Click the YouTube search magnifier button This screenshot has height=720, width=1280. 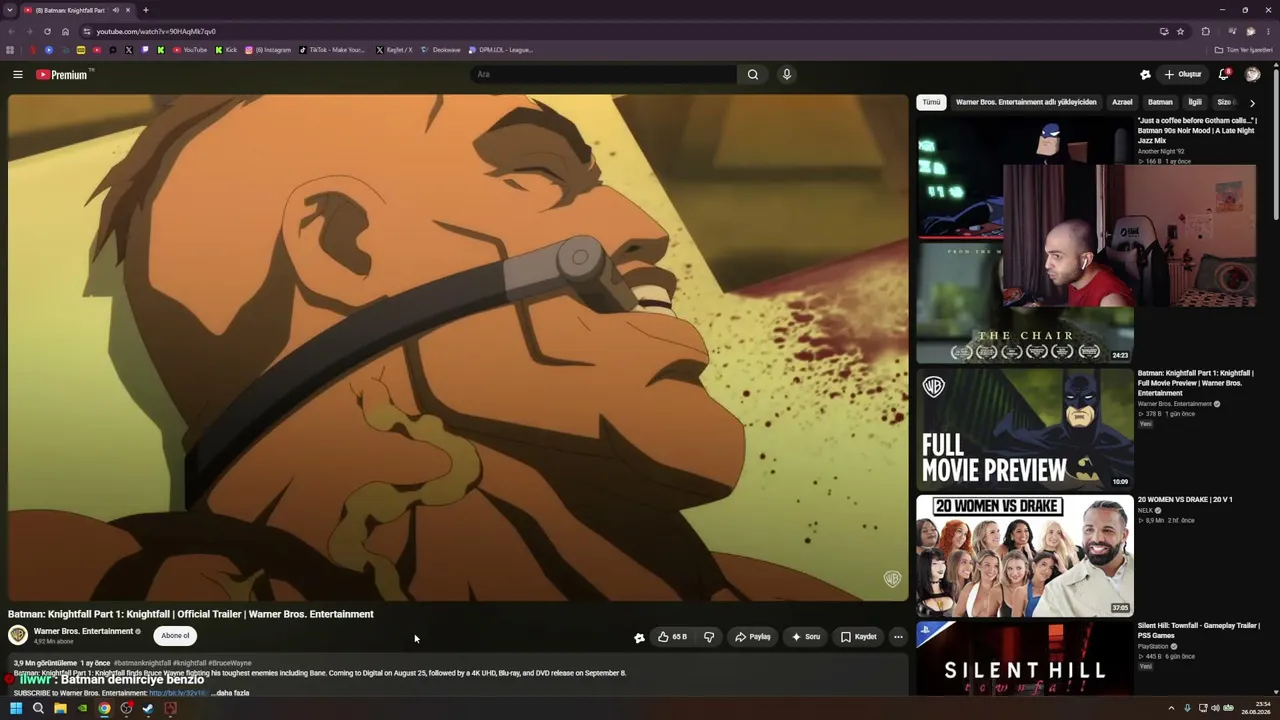coord(753,74)
